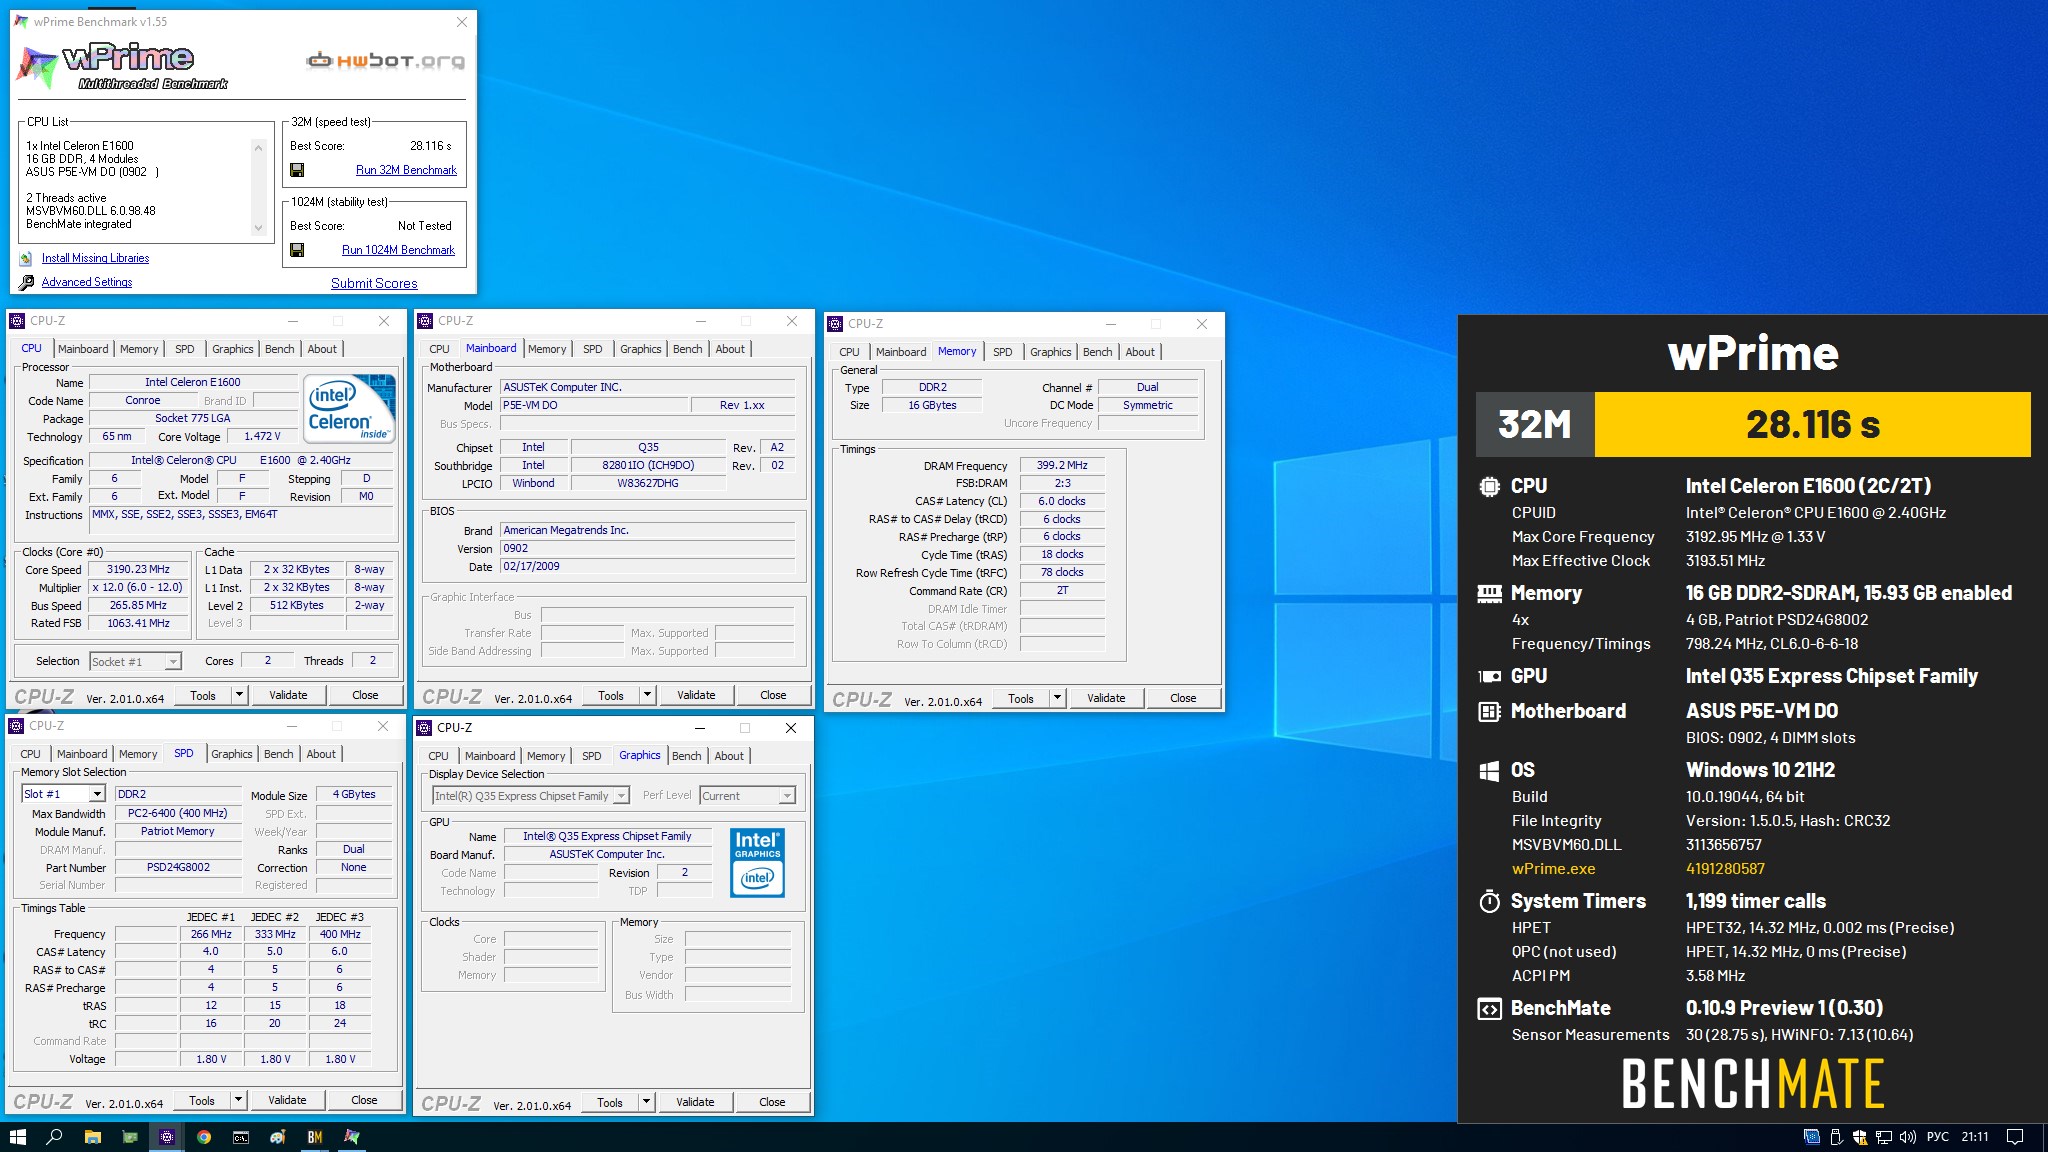Click the 21:11 taskbar clock

click(x=1975, y=1137)
